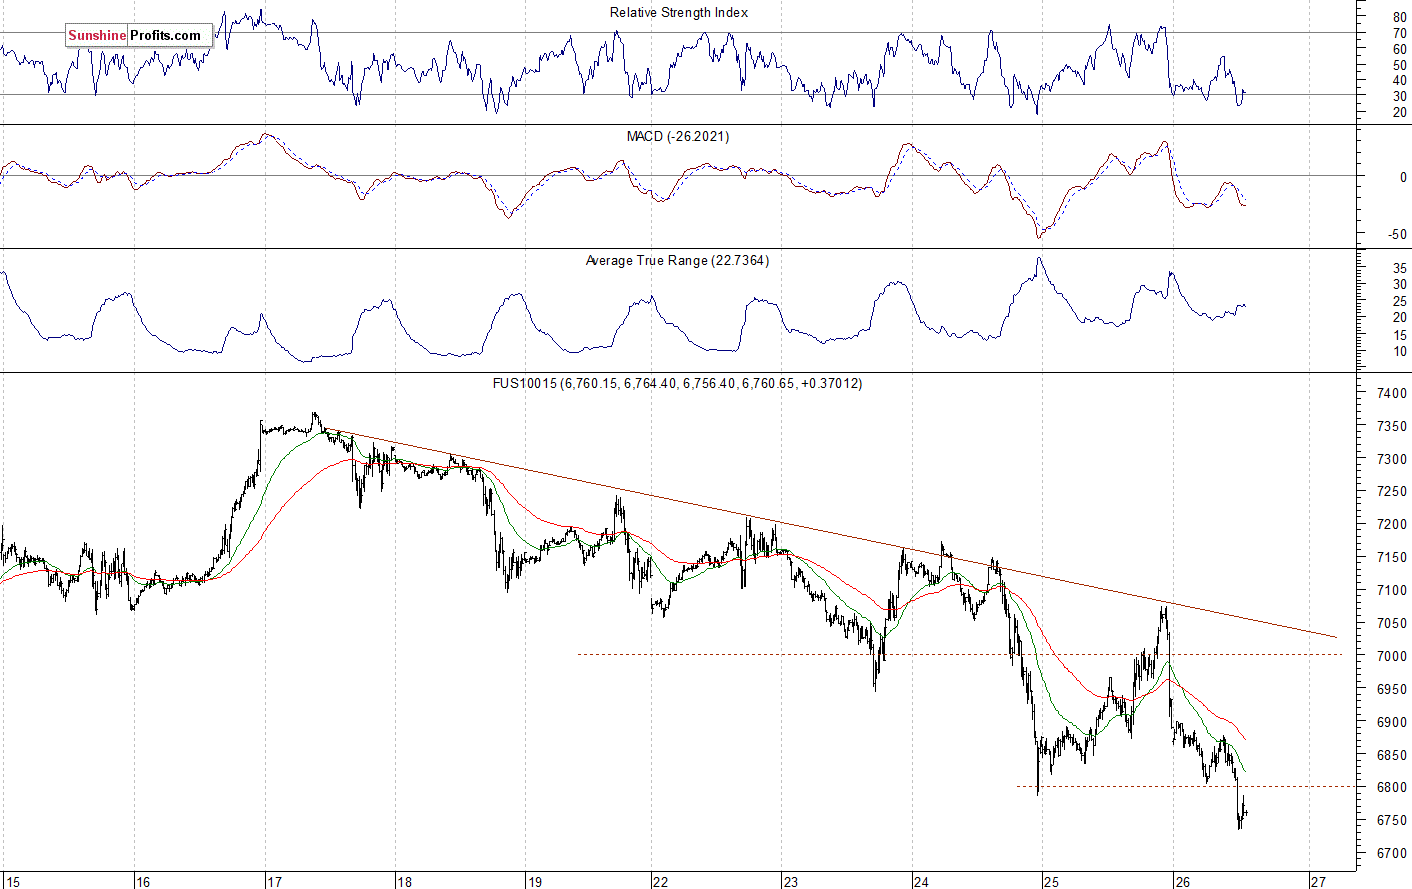Click the date 16 on time axis
Image resolution: width=1412 pixels, height=889 pixels.
point(143,882)
